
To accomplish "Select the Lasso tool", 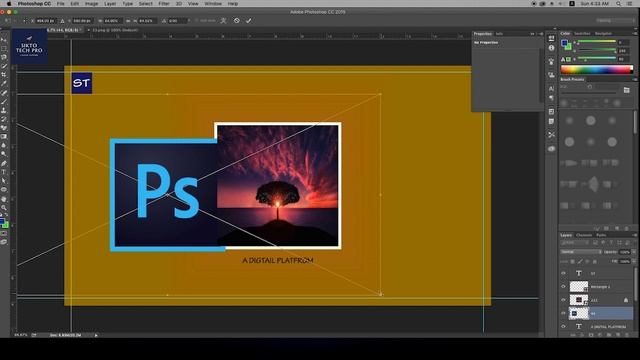I will [4, 57].
